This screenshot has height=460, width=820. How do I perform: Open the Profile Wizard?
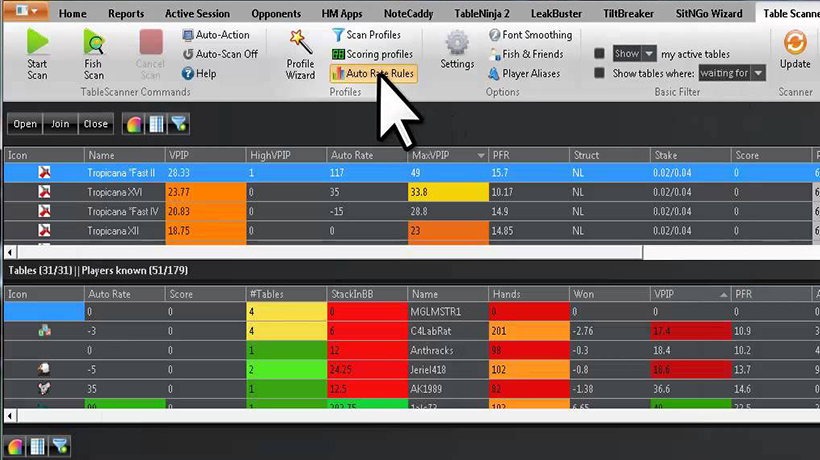(300, 54)
